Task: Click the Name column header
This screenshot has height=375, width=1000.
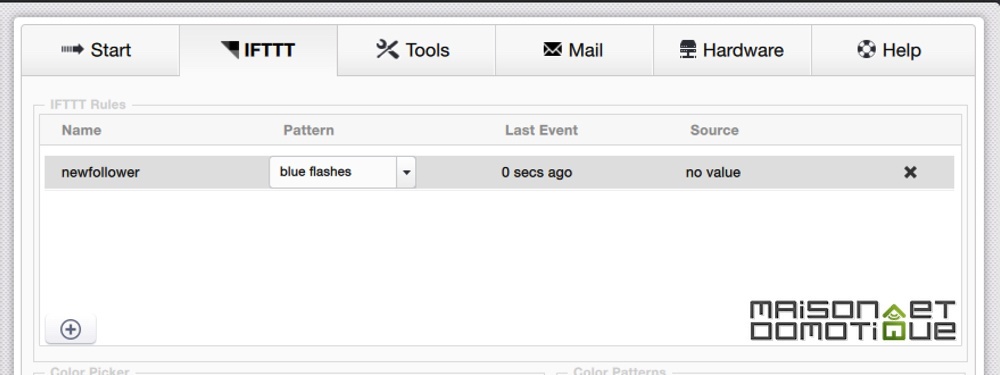Action: click(82, 130)
